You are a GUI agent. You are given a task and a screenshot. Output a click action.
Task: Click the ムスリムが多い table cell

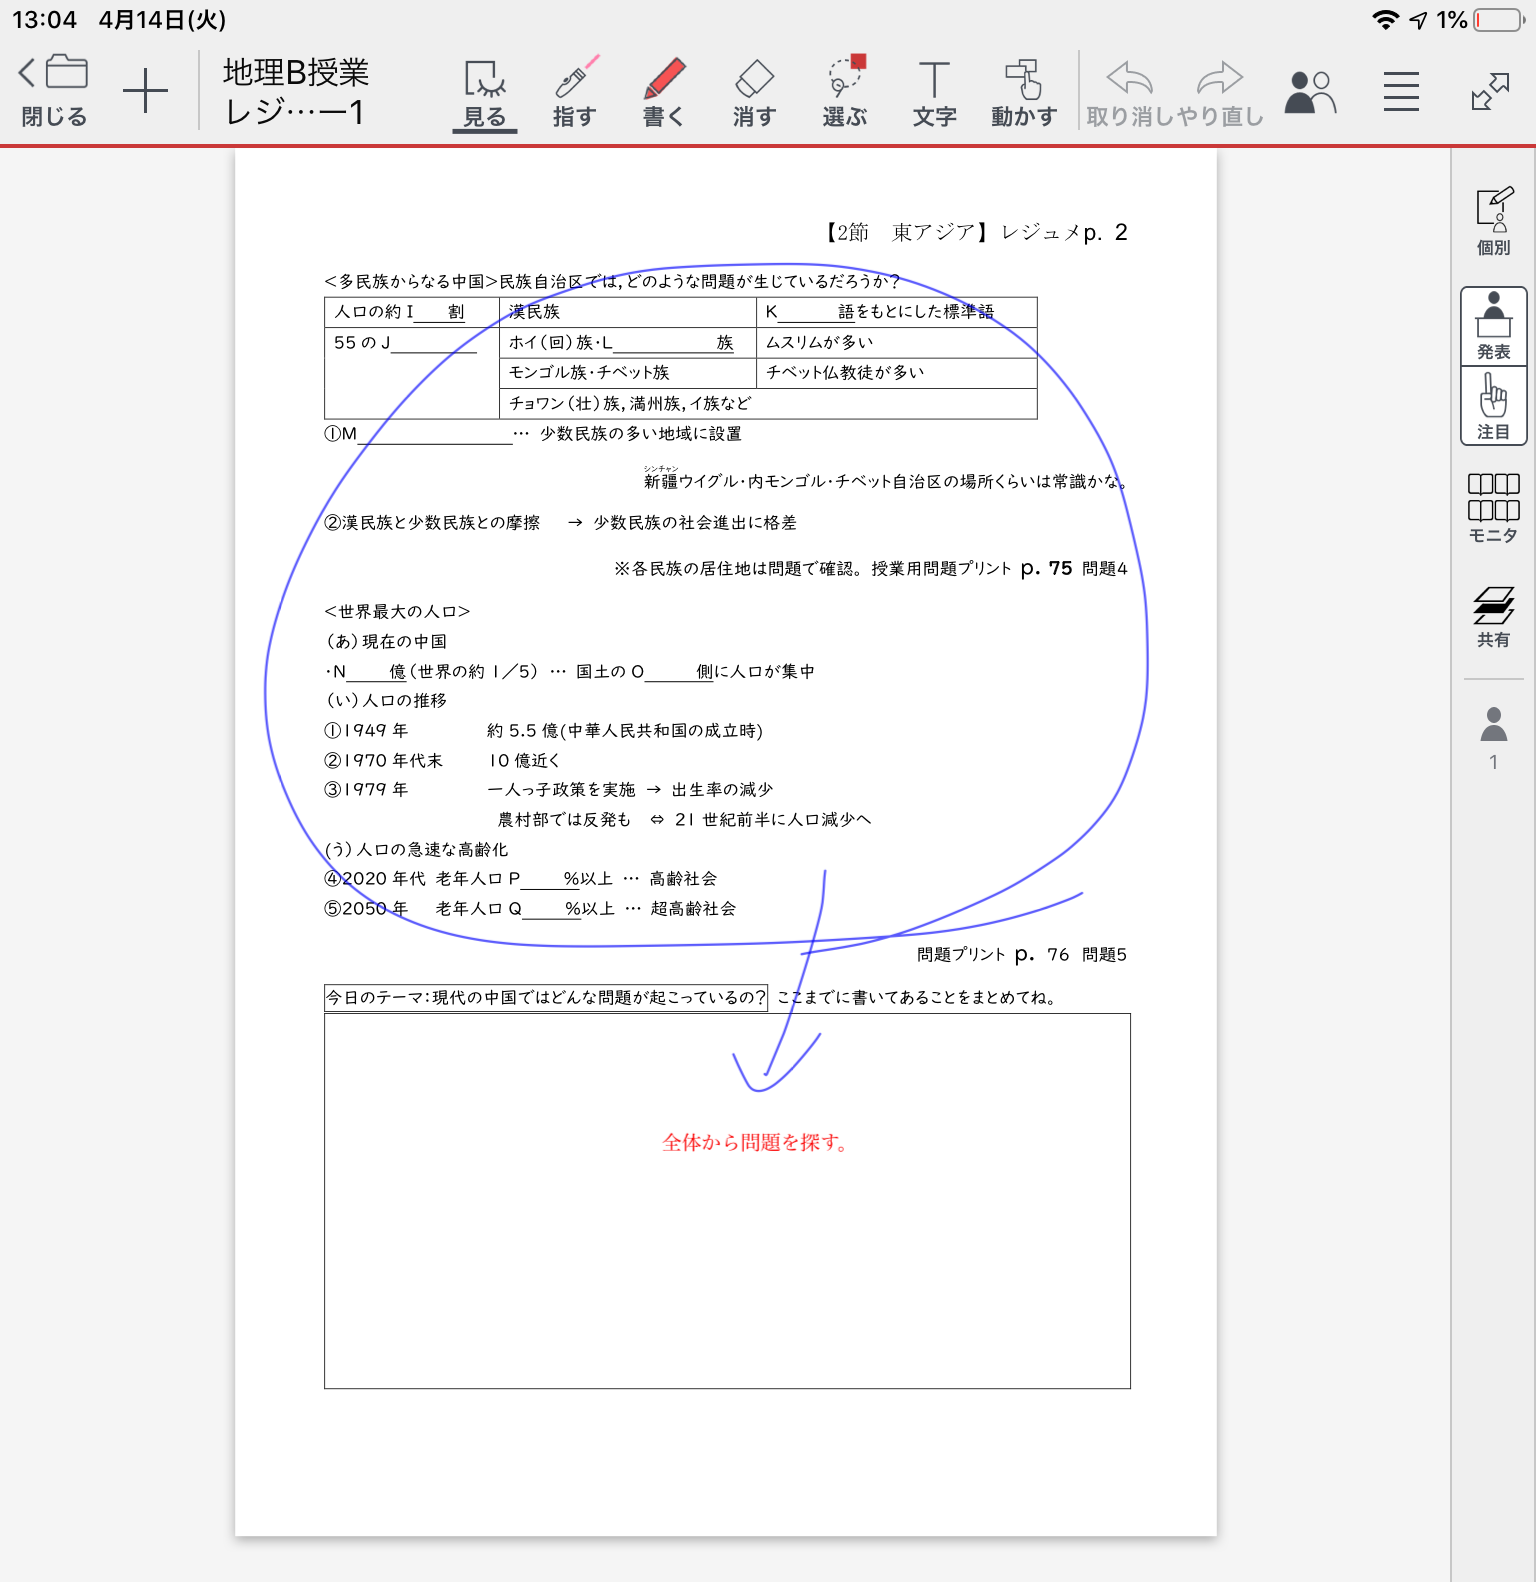[896, 342]
